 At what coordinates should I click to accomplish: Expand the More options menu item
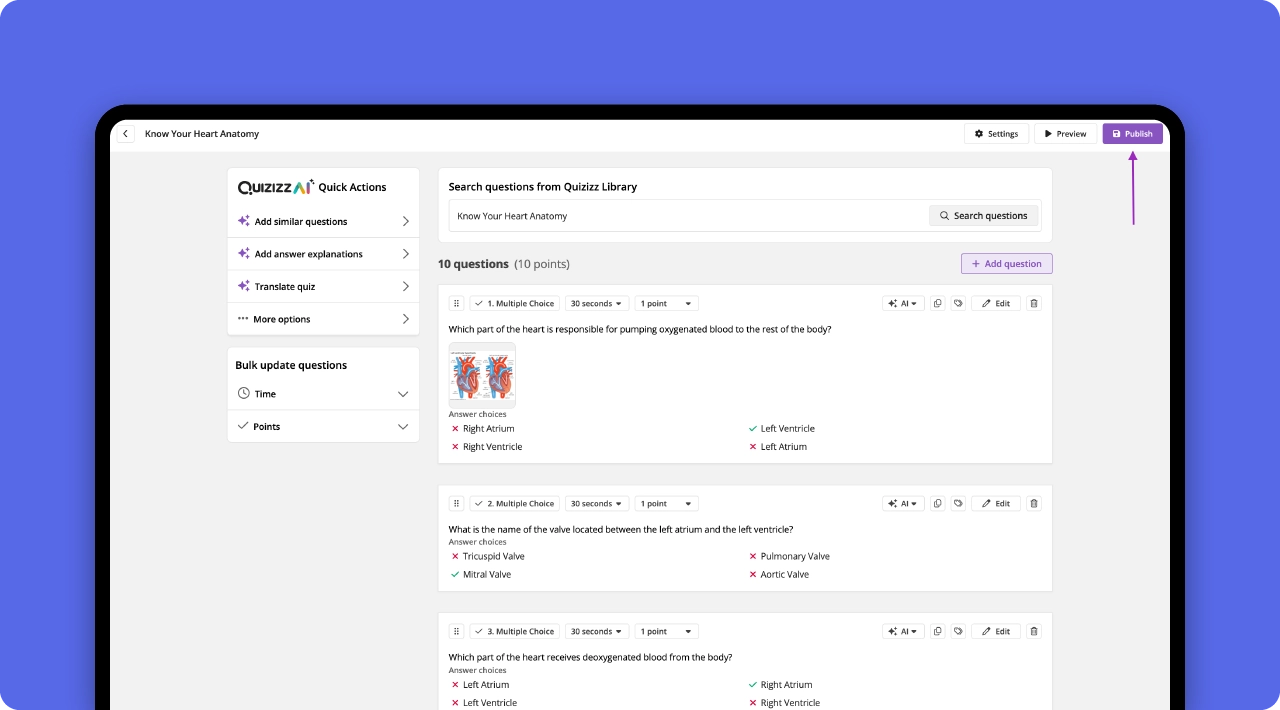click(x=322, y=318)
